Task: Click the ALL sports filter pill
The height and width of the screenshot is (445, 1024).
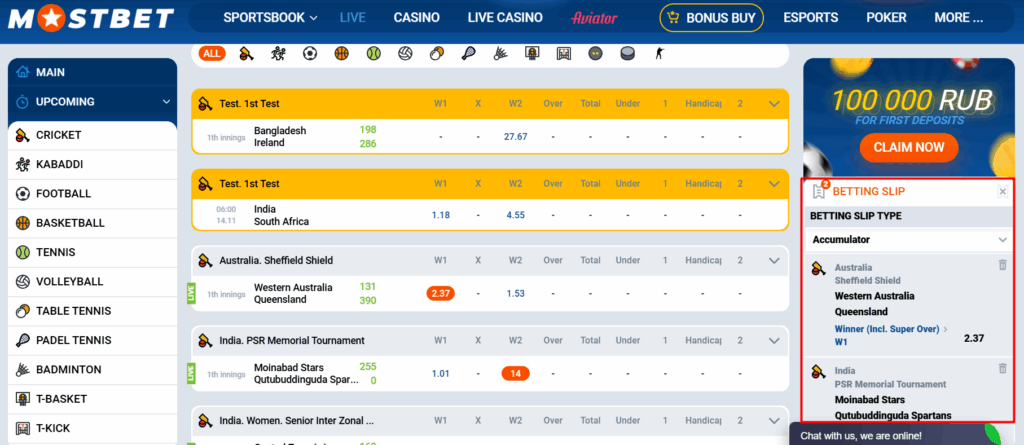Action: point(212,54)
